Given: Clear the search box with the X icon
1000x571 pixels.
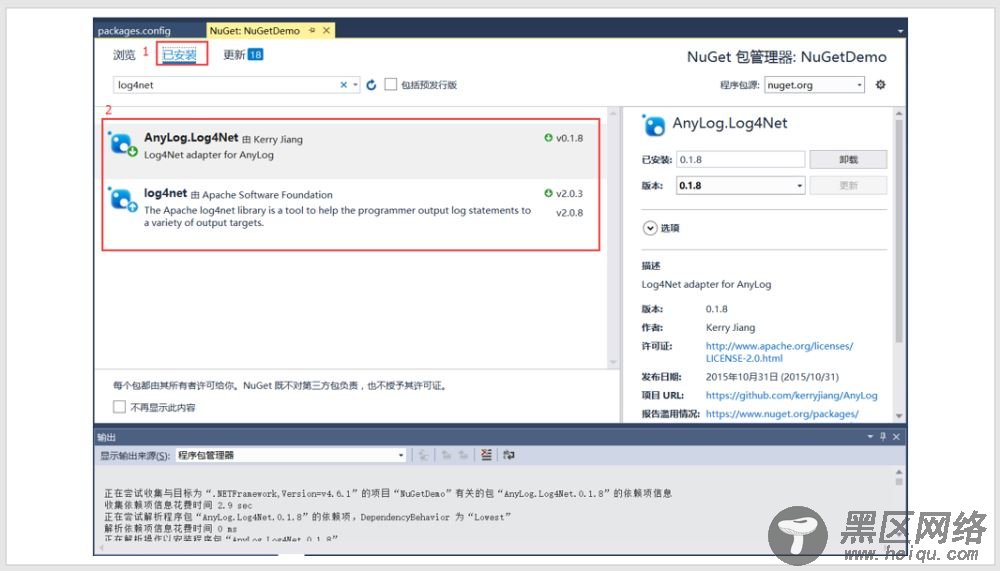Looking at the screenshot, I should 344,85.
